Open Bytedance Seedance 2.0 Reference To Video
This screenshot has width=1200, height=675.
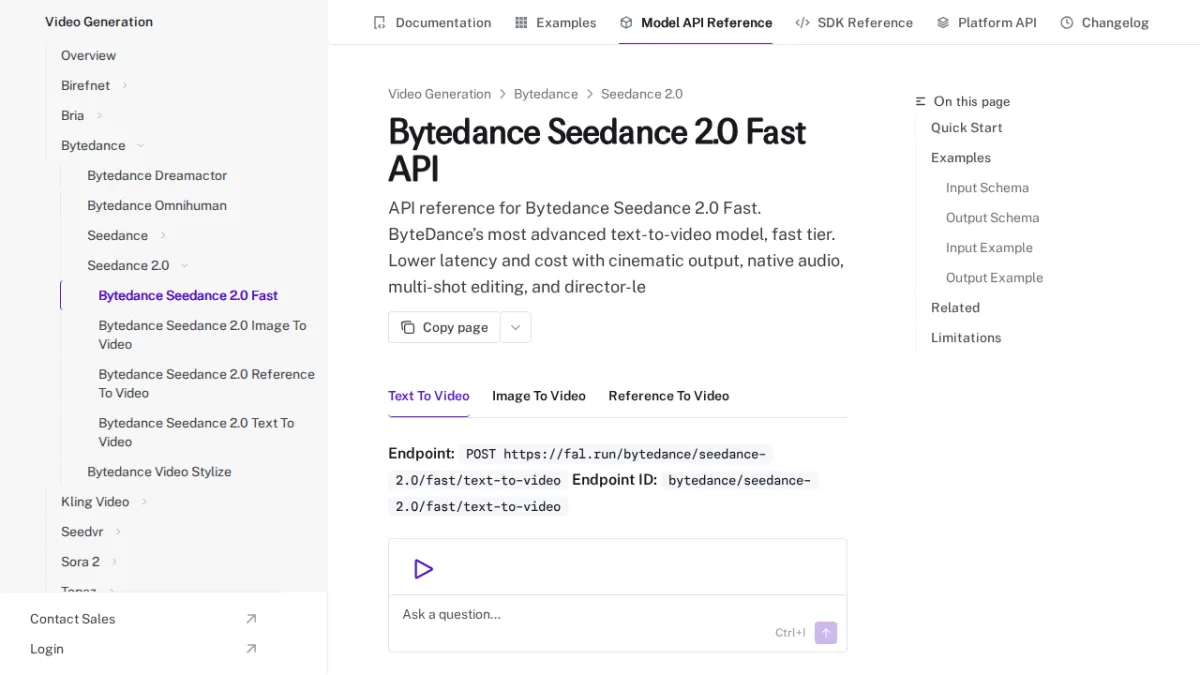point(206,383)
